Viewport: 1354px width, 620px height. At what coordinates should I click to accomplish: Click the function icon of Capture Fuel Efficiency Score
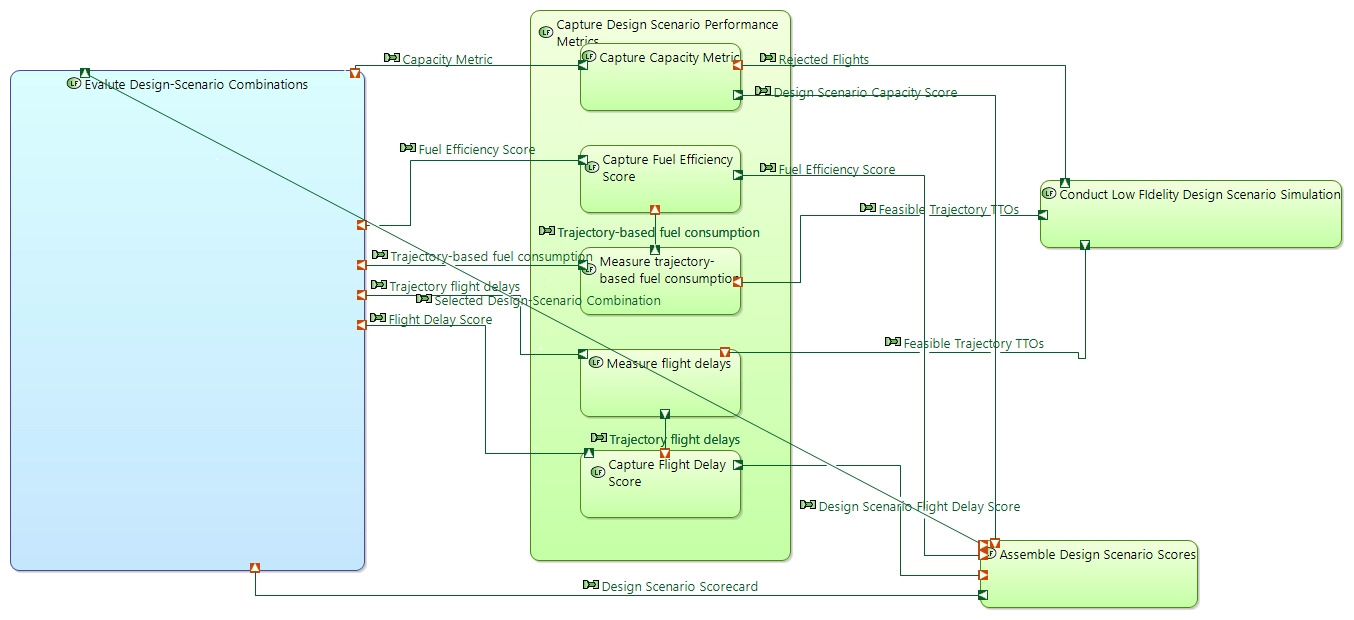[x=591, y=167]
